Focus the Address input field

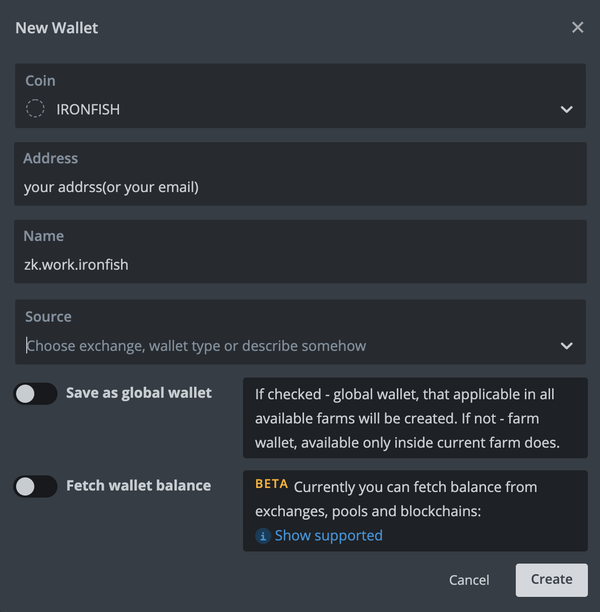(x=300, y=187)
